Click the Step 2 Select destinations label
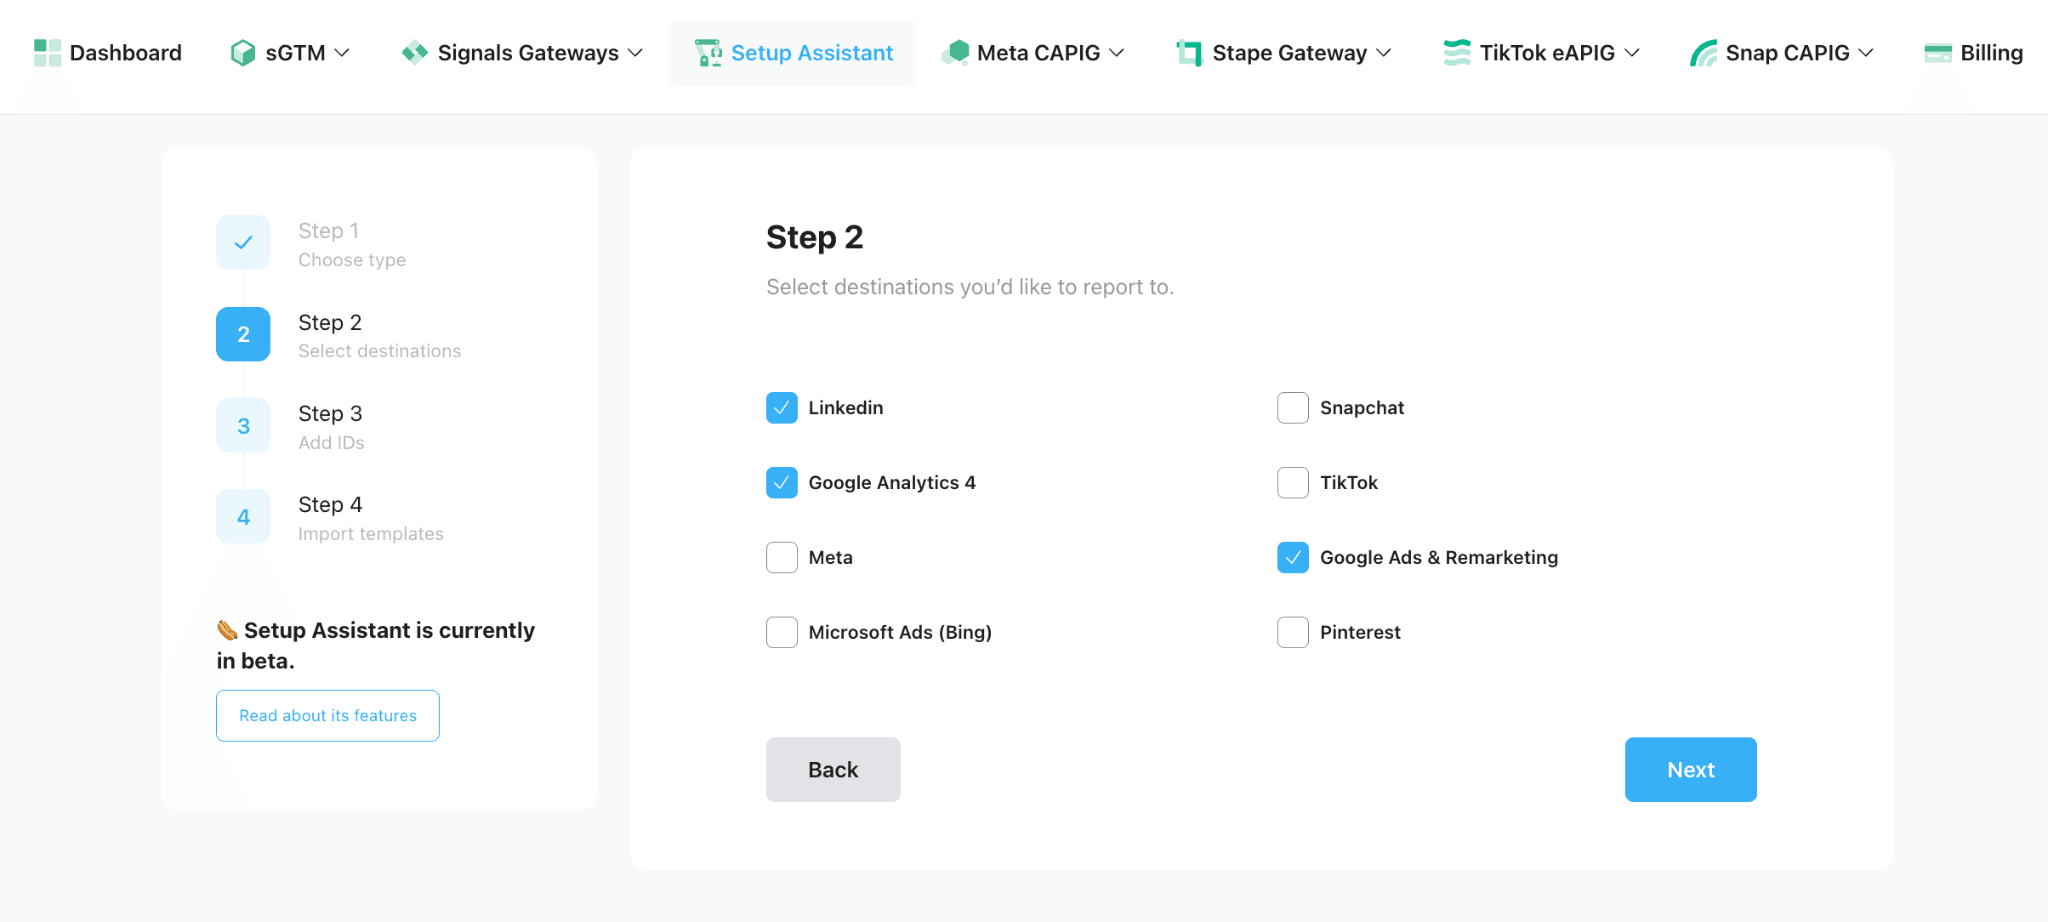Viewport: 2048px width, 922px height. click(380, 336)
